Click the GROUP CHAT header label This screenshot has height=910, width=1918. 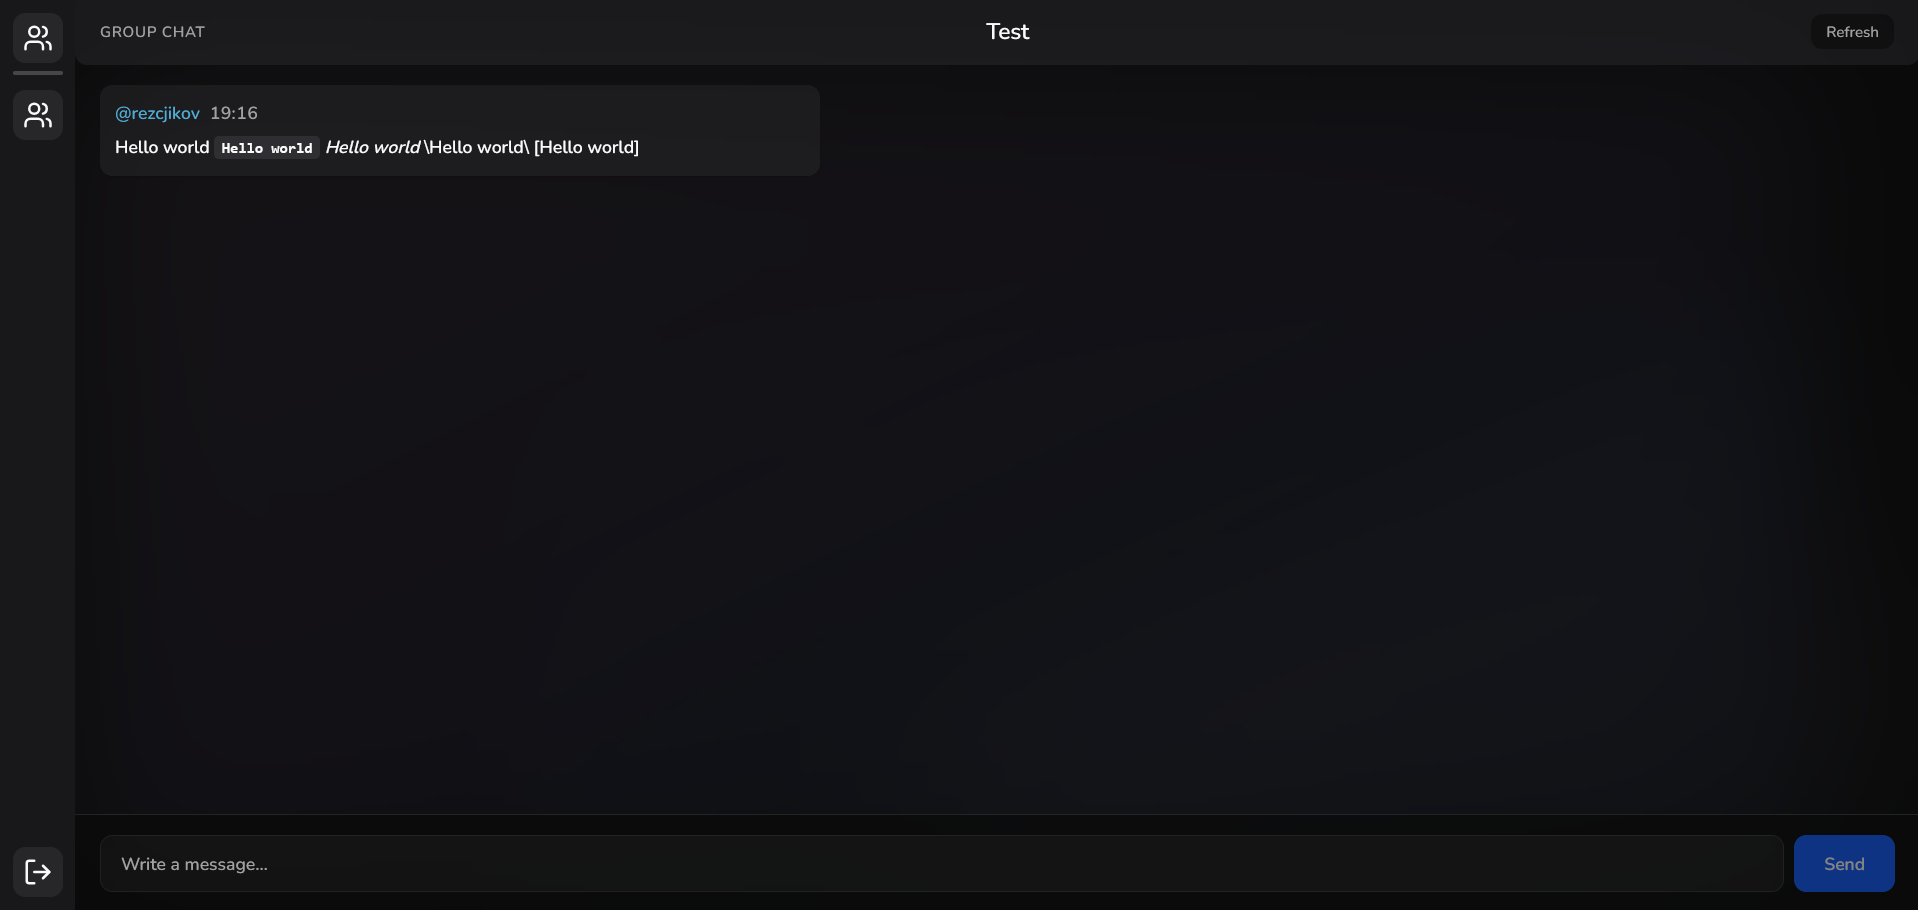point(152,32)
